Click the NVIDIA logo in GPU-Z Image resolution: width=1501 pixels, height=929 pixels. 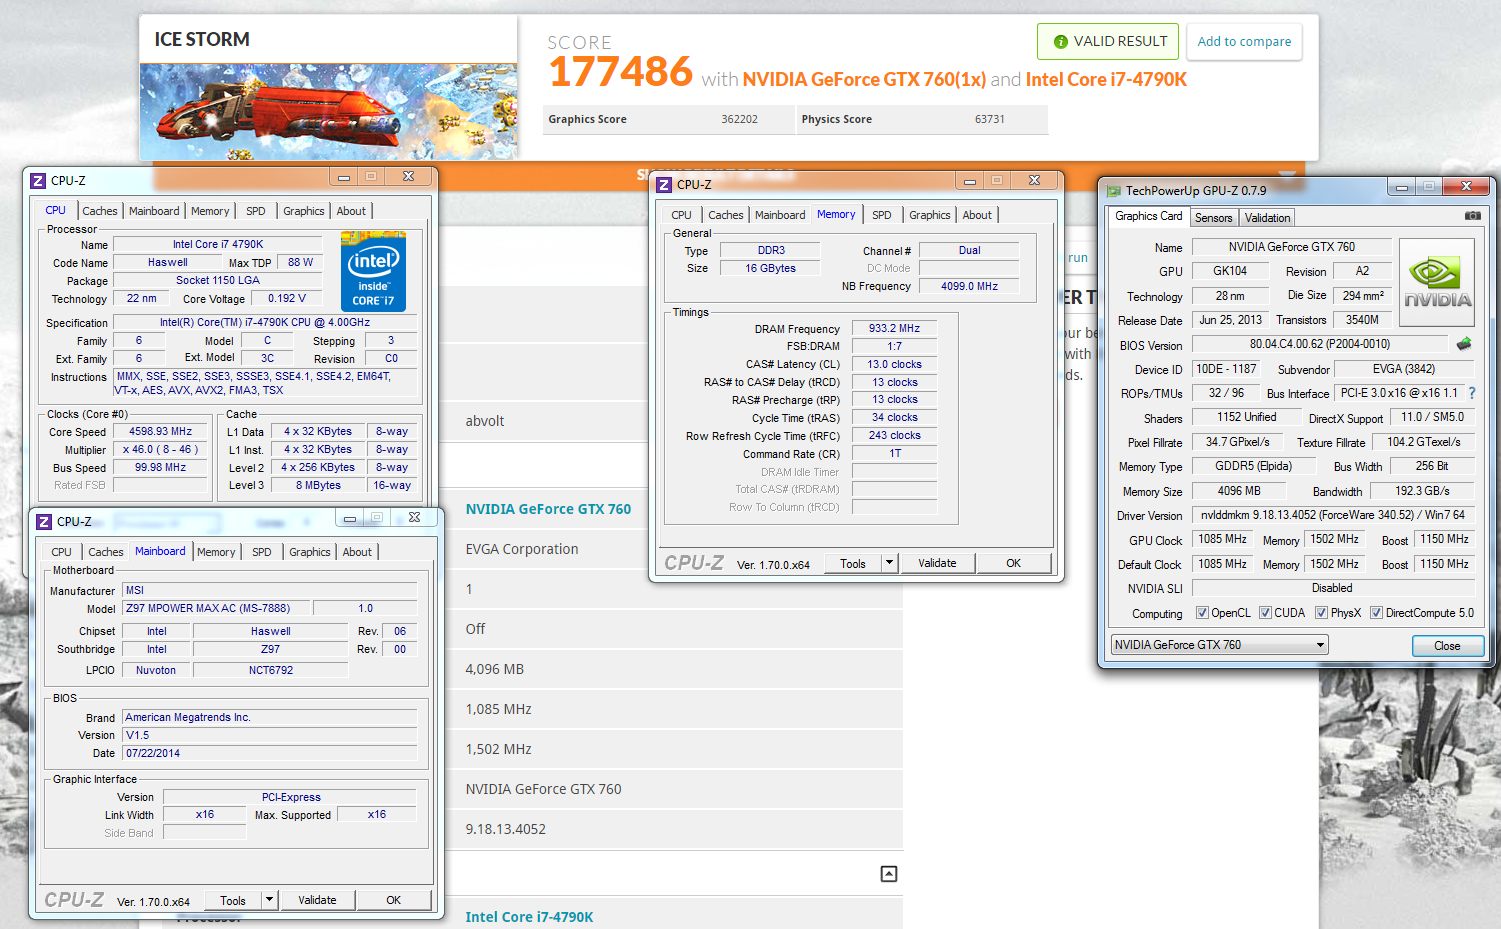coord(1437,283)
